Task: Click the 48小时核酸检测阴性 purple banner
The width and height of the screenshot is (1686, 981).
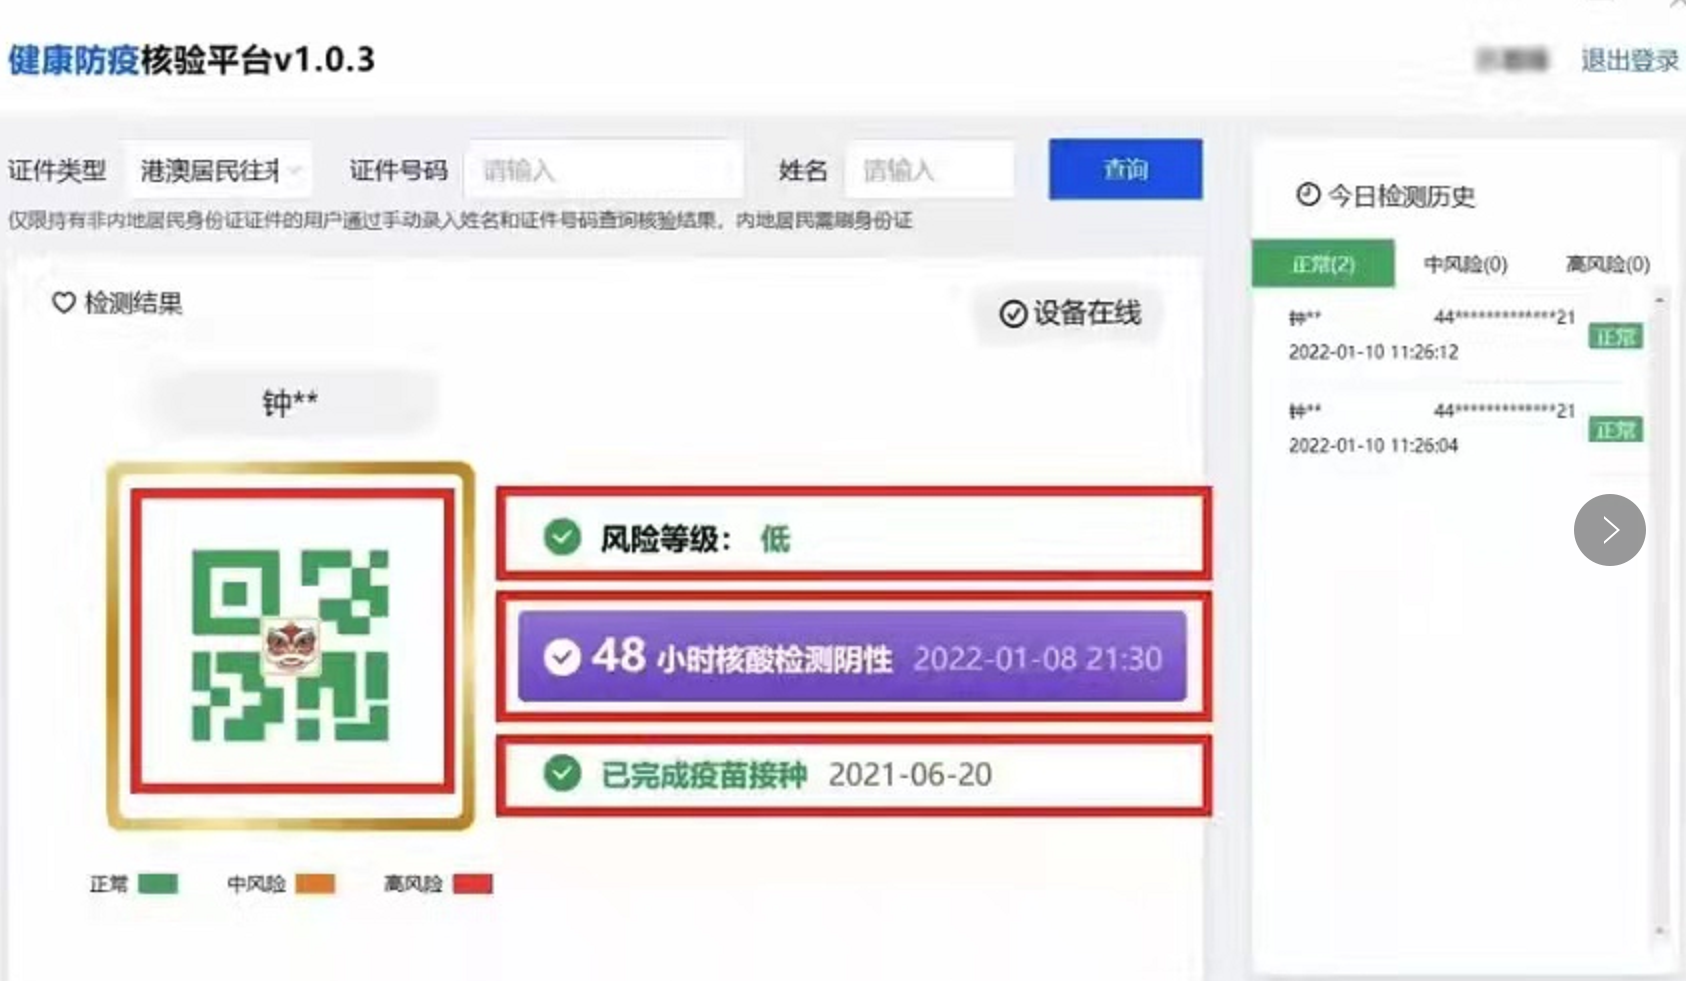Action: 852,657
